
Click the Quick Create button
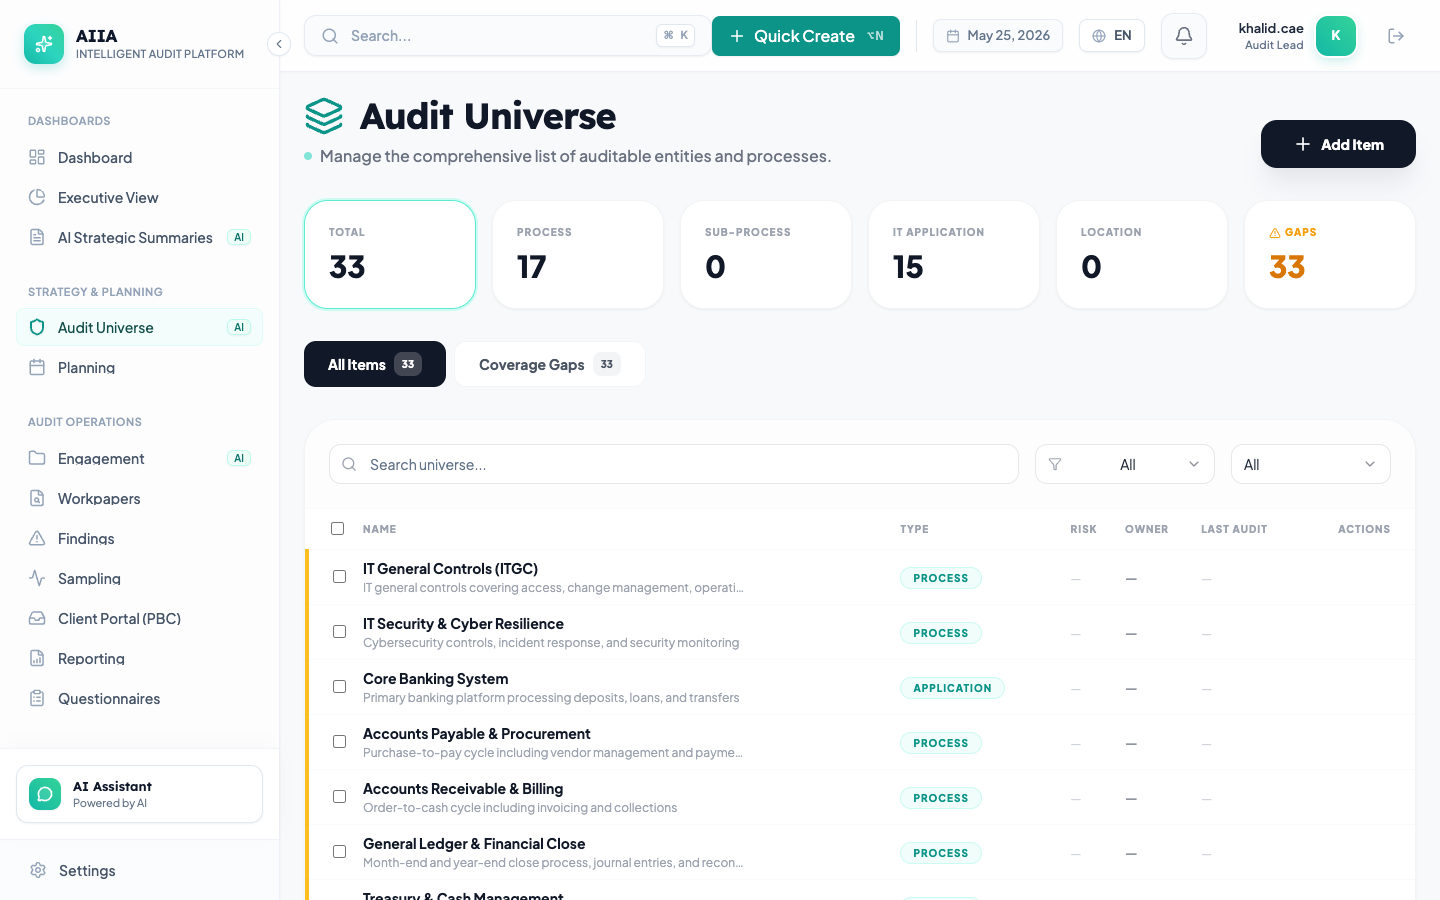[806, 36]
